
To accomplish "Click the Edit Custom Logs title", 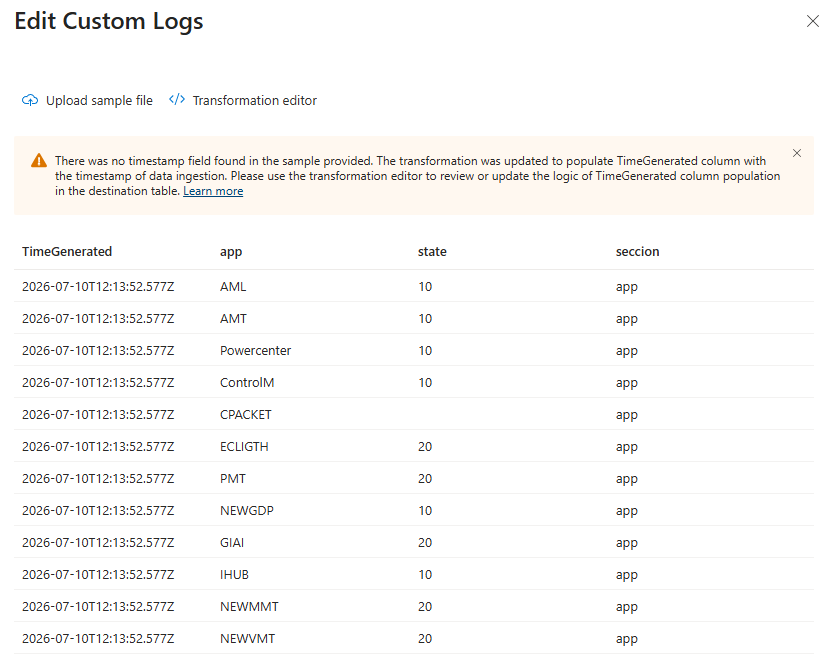I will coord(109,22).
